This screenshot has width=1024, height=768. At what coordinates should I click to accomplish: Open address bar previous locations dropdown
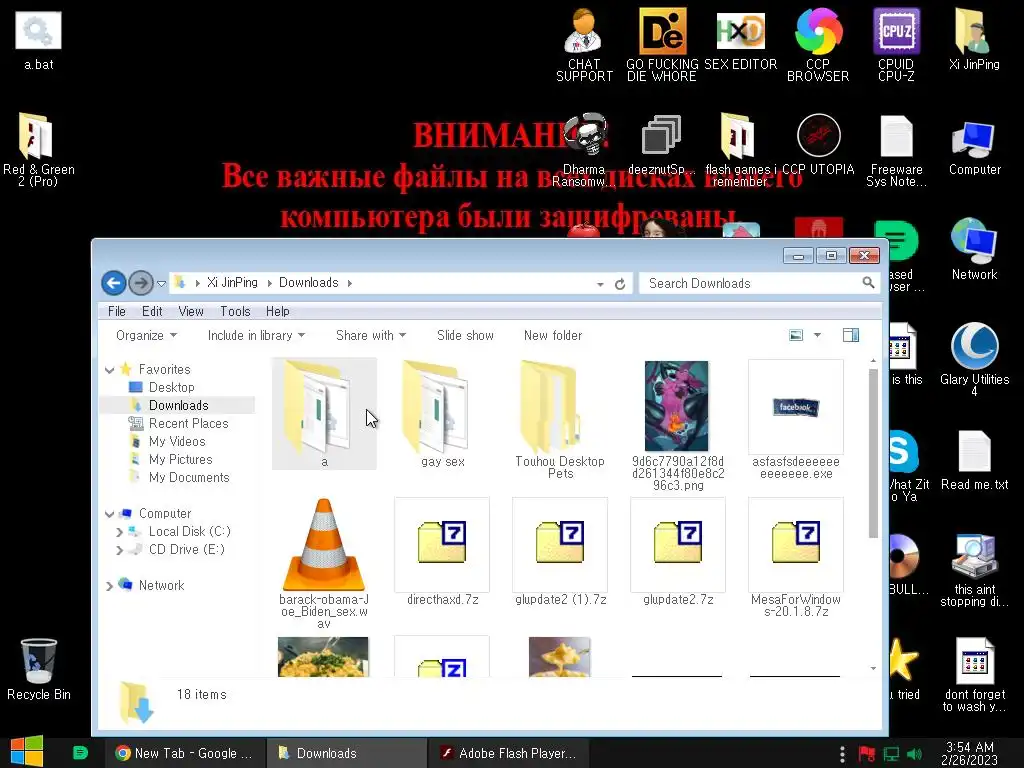pos(600,284)
